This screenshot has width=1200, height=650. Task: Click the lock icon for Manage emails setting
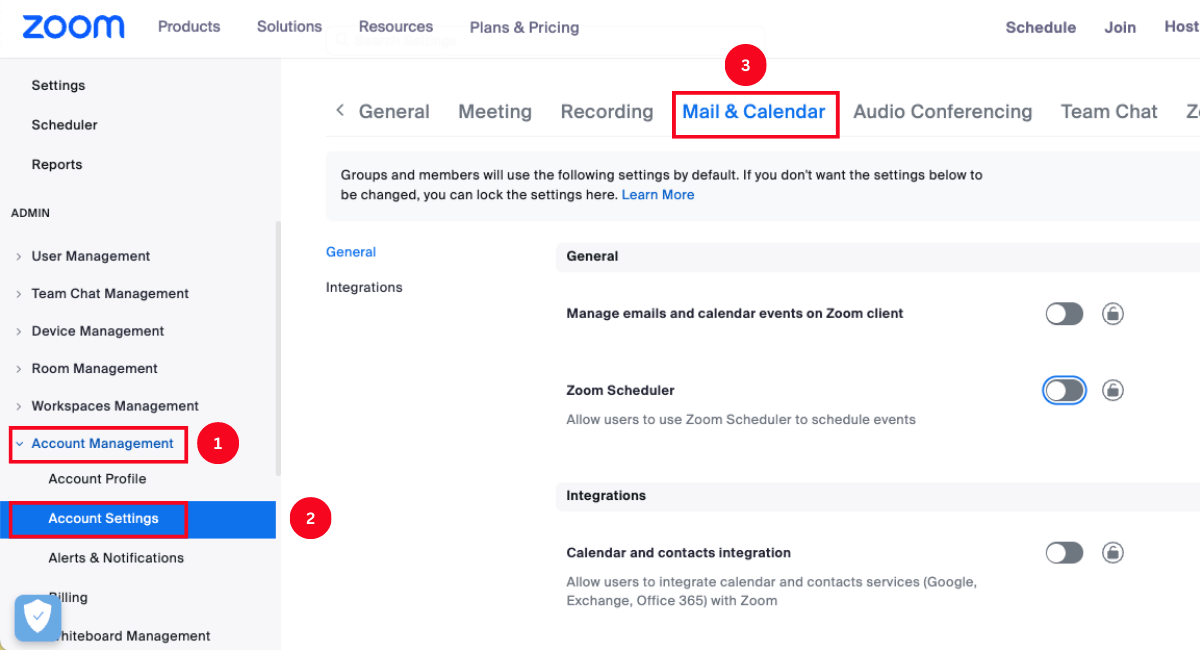pos(1112,314)
